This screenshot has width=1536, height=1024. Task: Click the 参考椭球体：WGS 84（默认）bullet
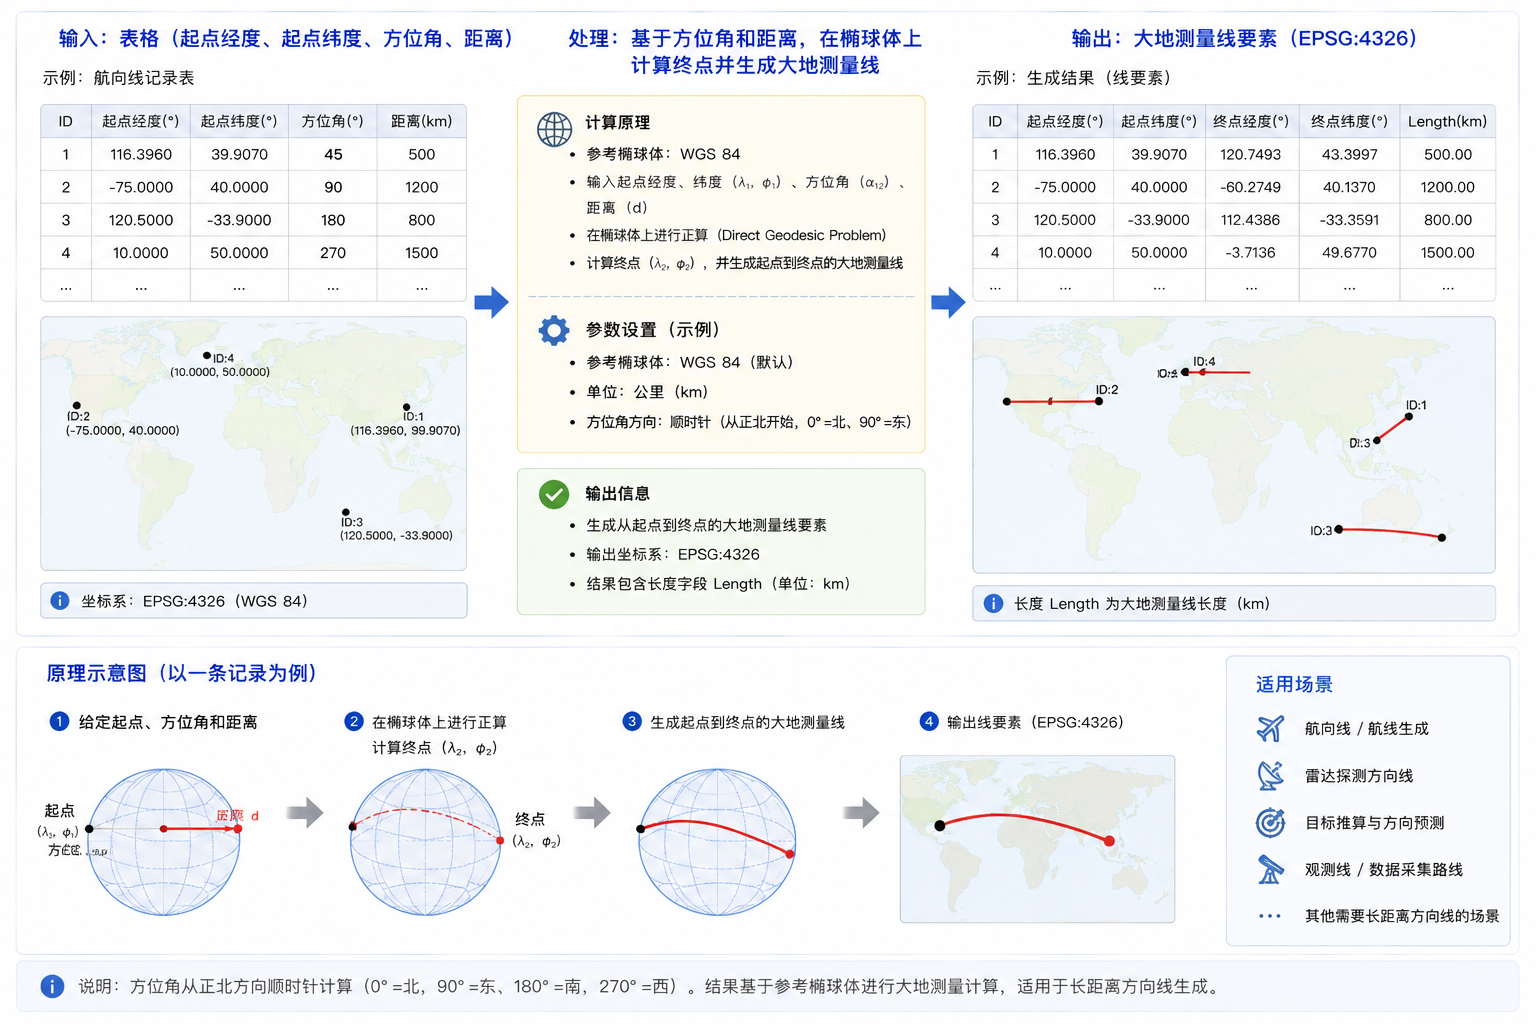tap(690, 362)
